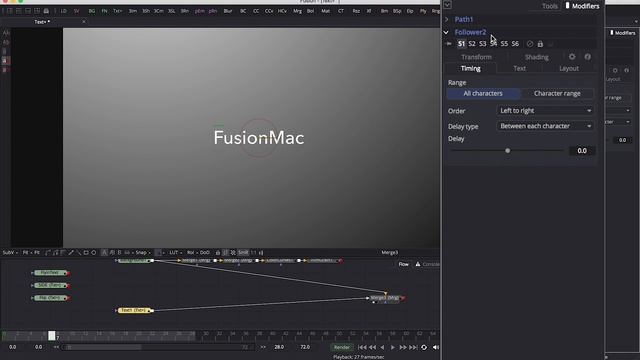Open the Text tab in Follower2
640x360 pixels.
click(x=519, y=69)
